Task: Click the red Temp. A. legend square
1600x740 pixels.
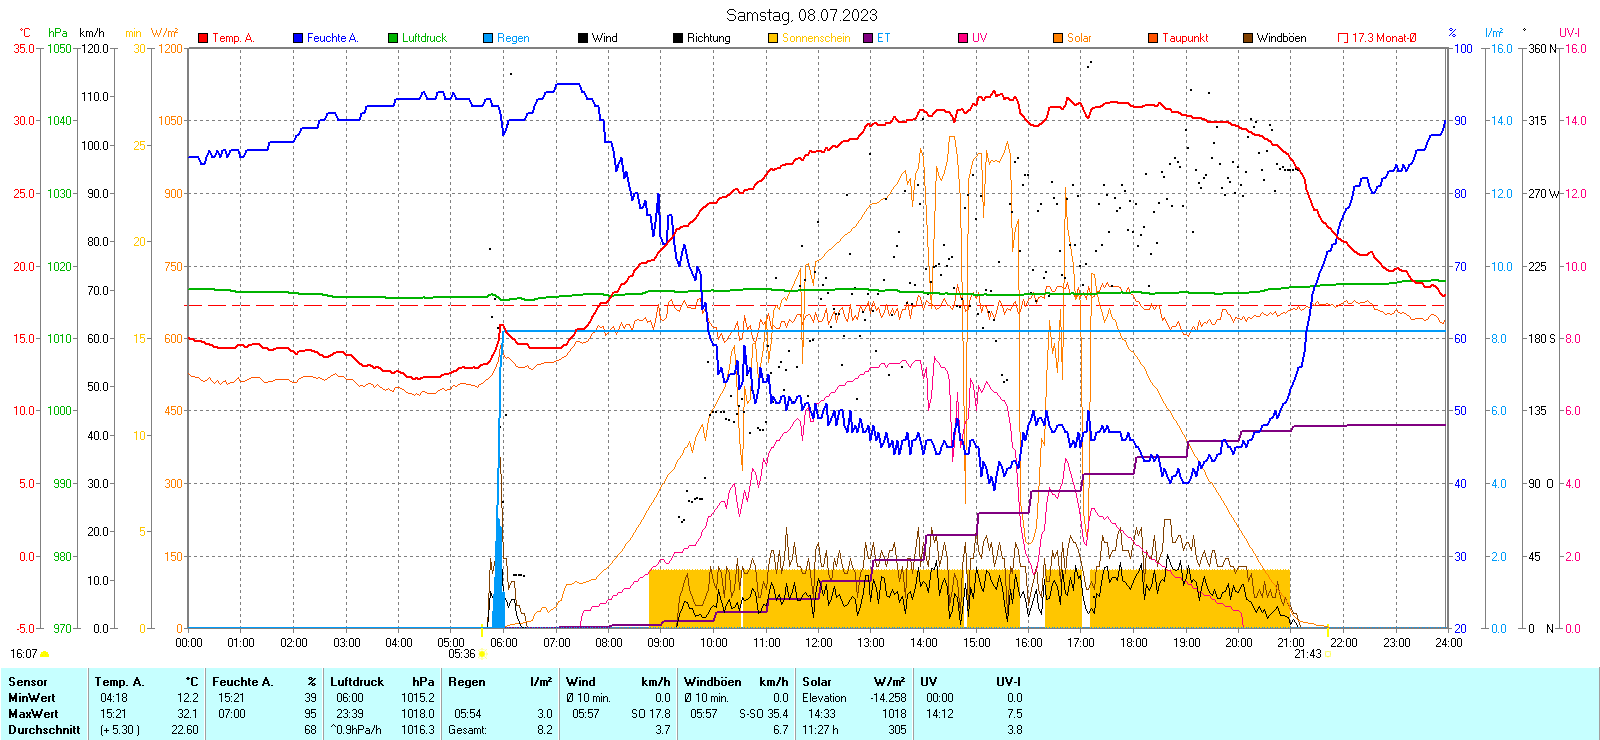Action: click(x=203, y=38)
